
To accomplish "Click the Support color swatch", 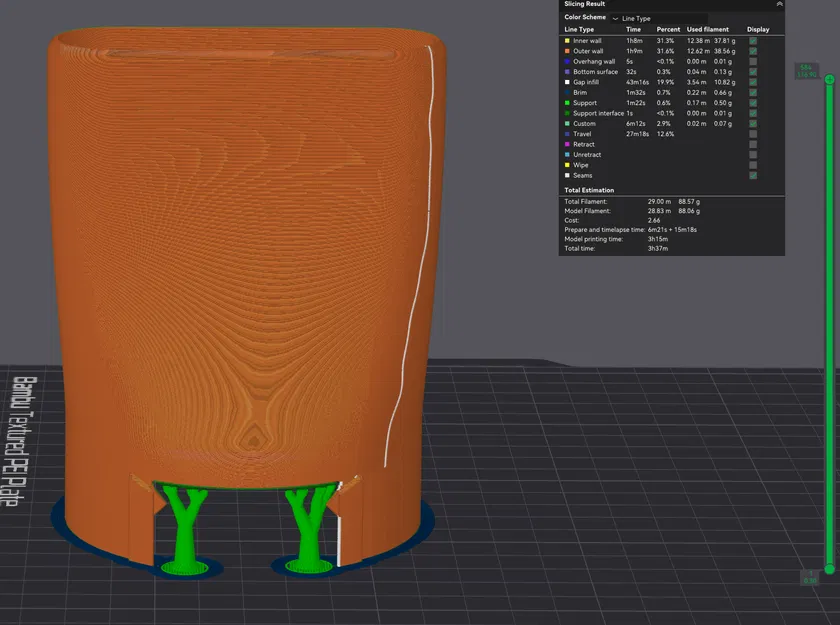I will coord(567,103).
